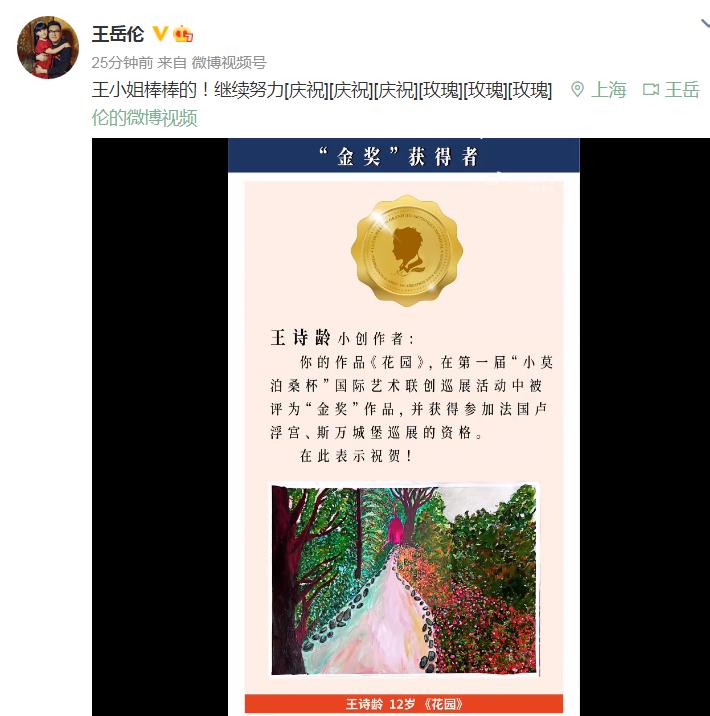710x716 pixels.
Task: Click the 王诗龄小创作者 heading in video
Action: pyautogui.click(x=342, y=338)
